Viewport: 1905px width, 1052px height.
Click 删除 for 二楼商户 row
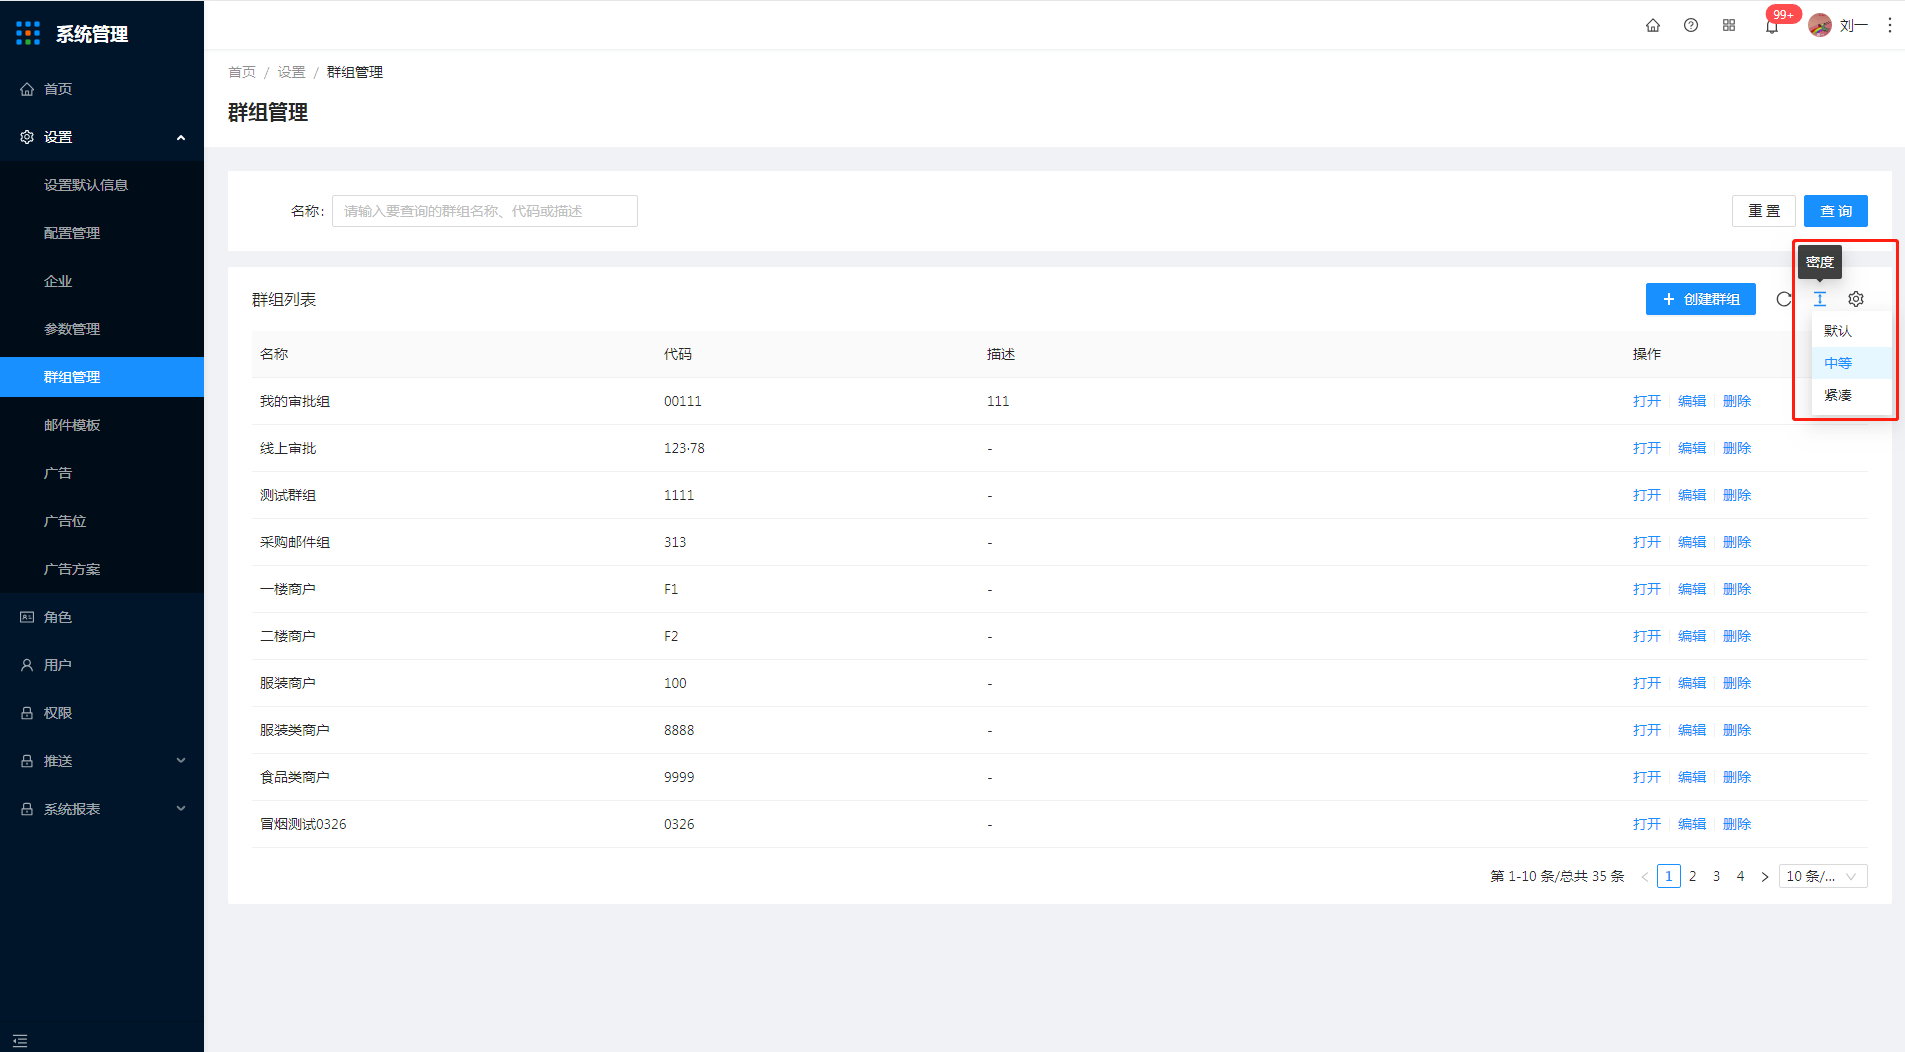tap(1737, 636)
